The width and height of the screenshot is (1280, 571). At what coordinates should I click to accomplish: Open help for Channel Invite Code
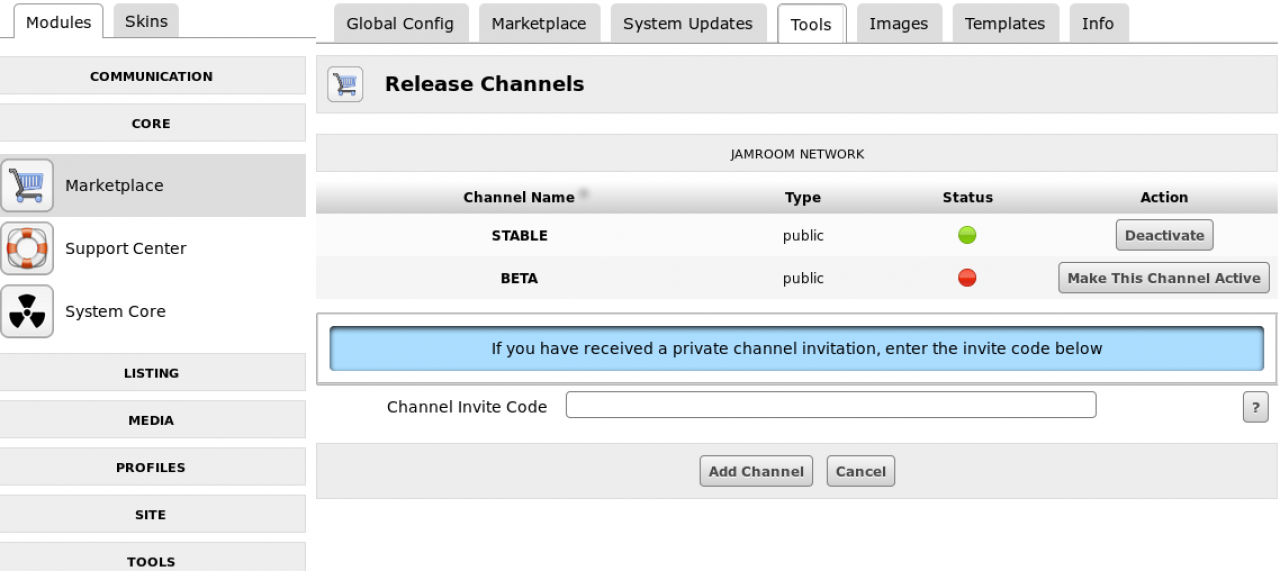tap(1255, 407)
